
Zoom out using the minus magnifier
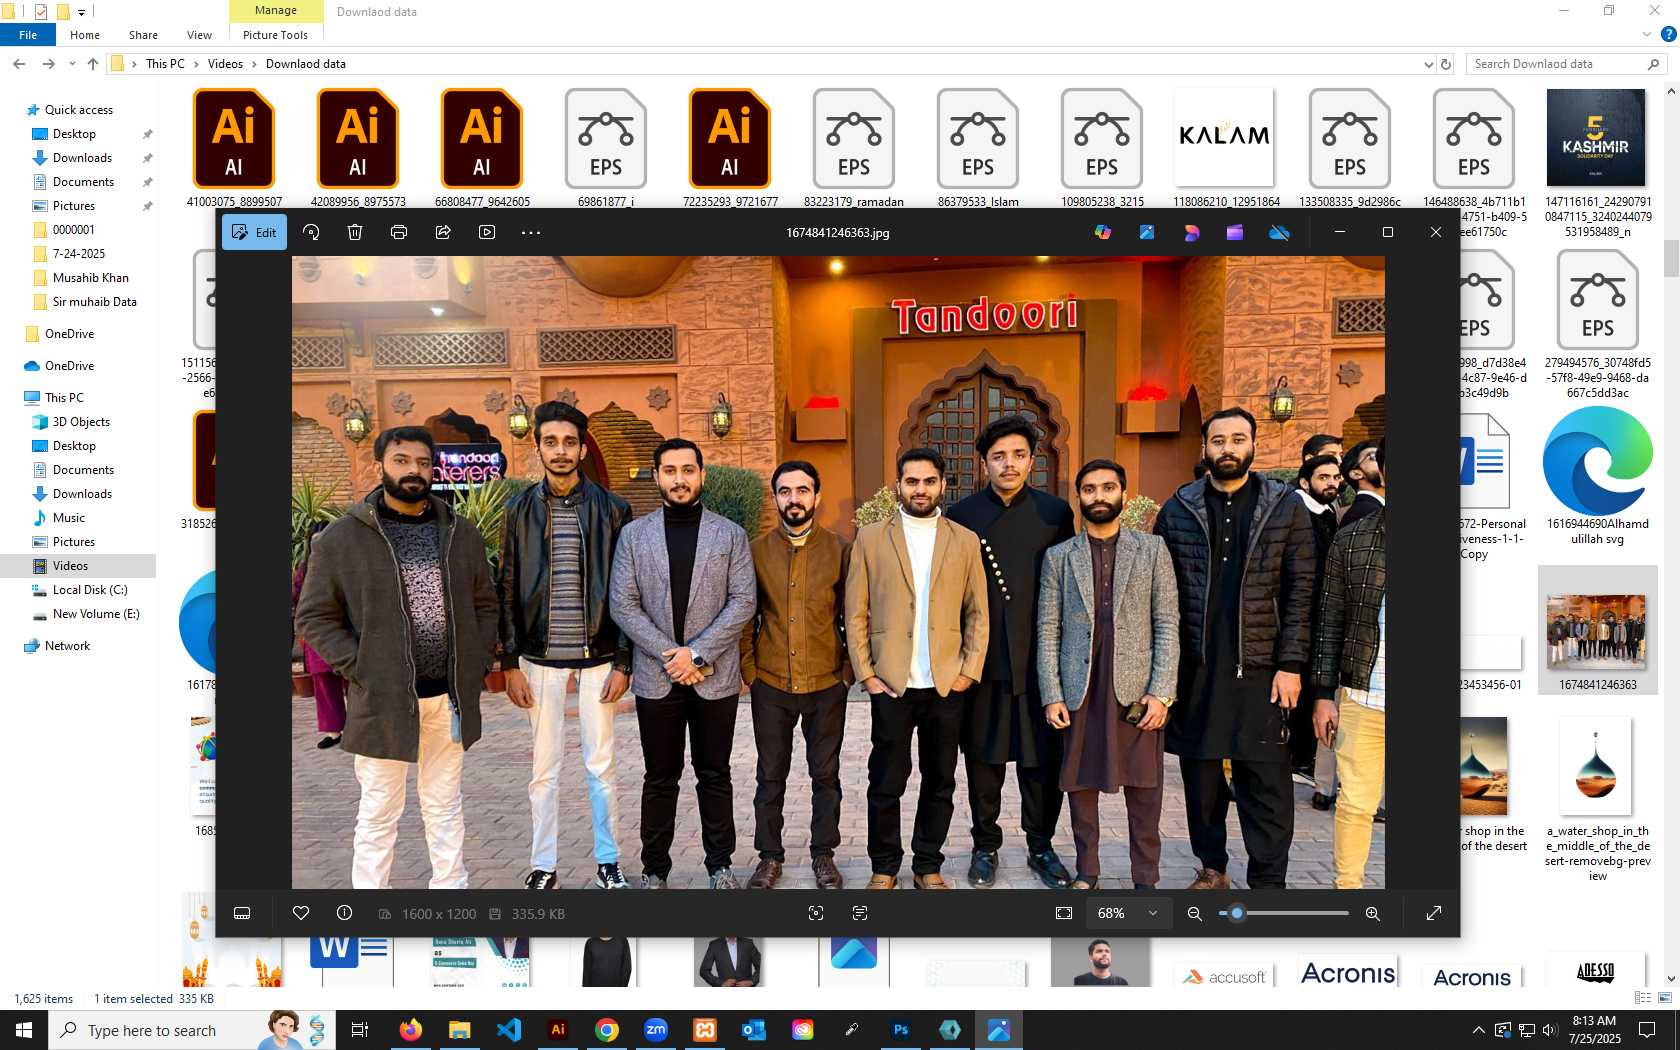point(1194,913)
